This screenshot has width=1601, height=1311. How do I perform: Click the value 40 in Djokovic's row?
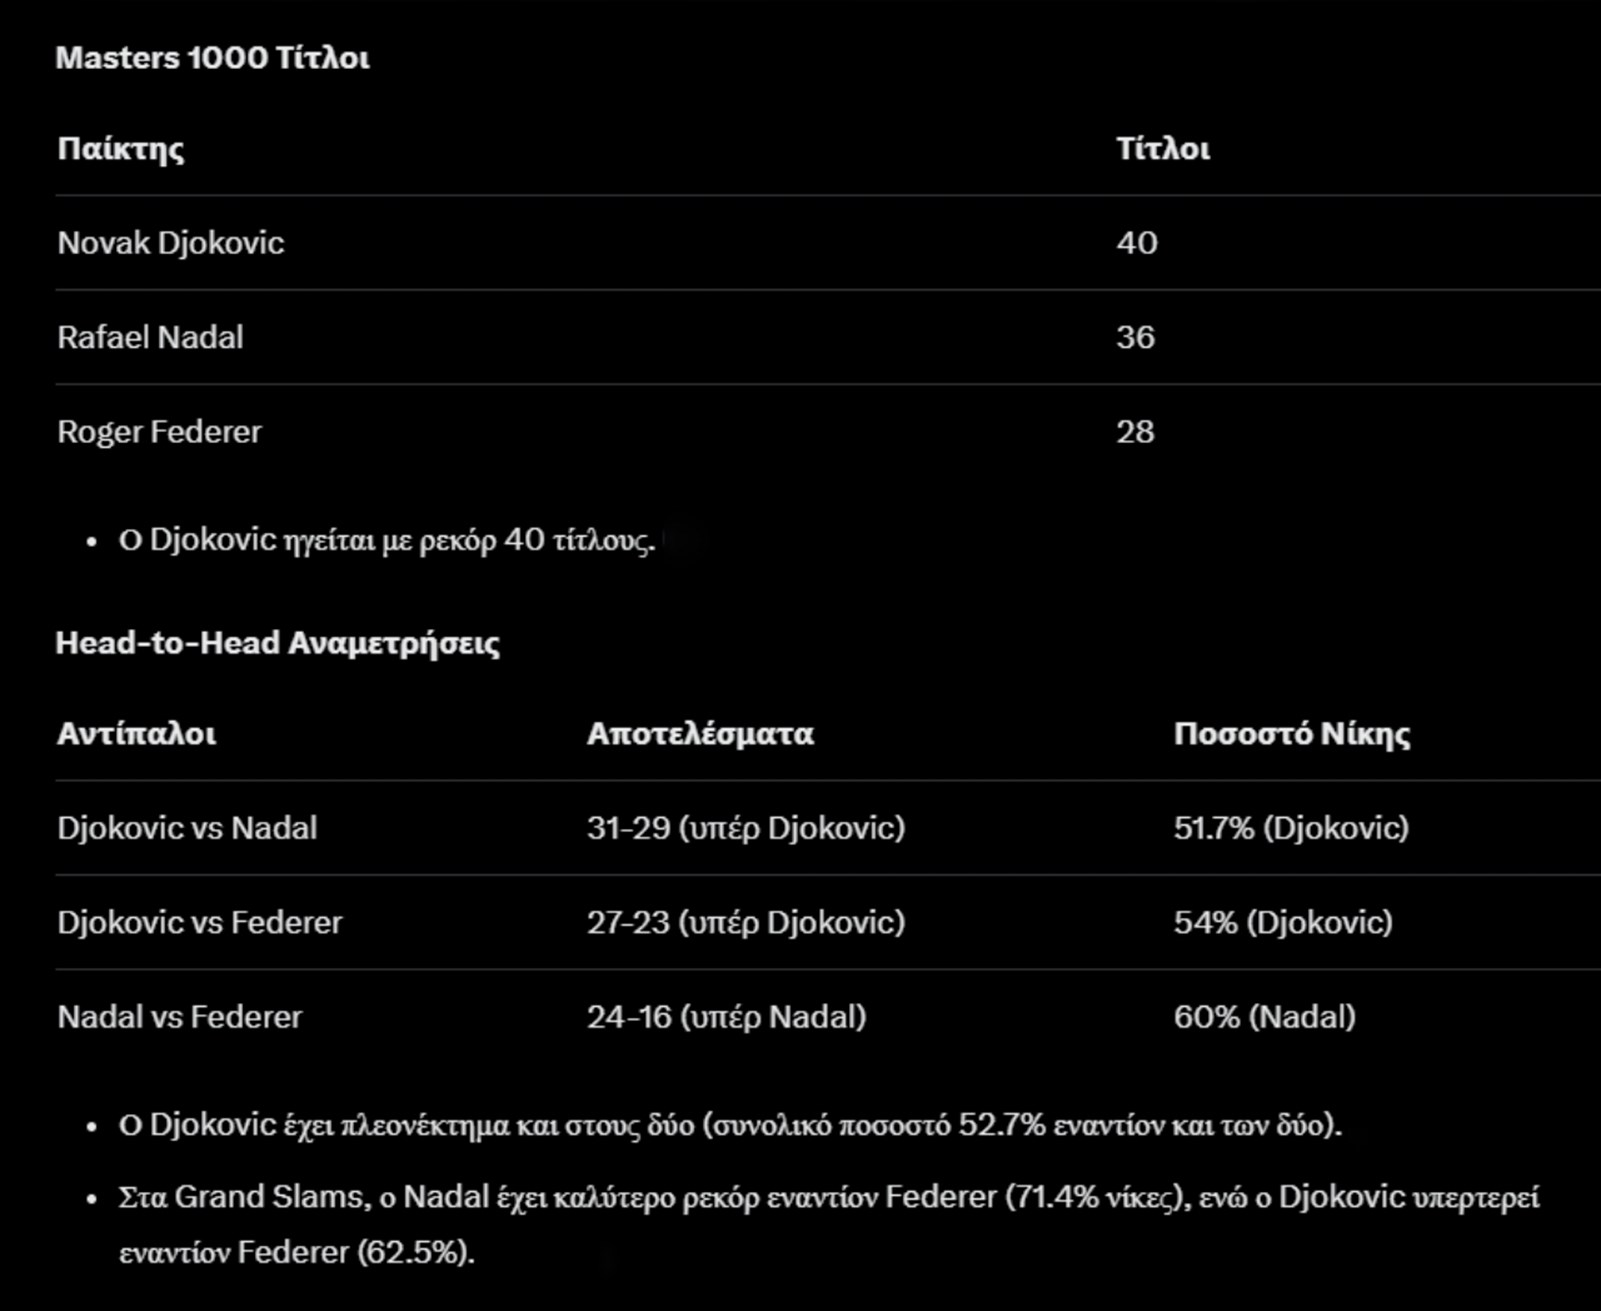(x=1137, y=243)
